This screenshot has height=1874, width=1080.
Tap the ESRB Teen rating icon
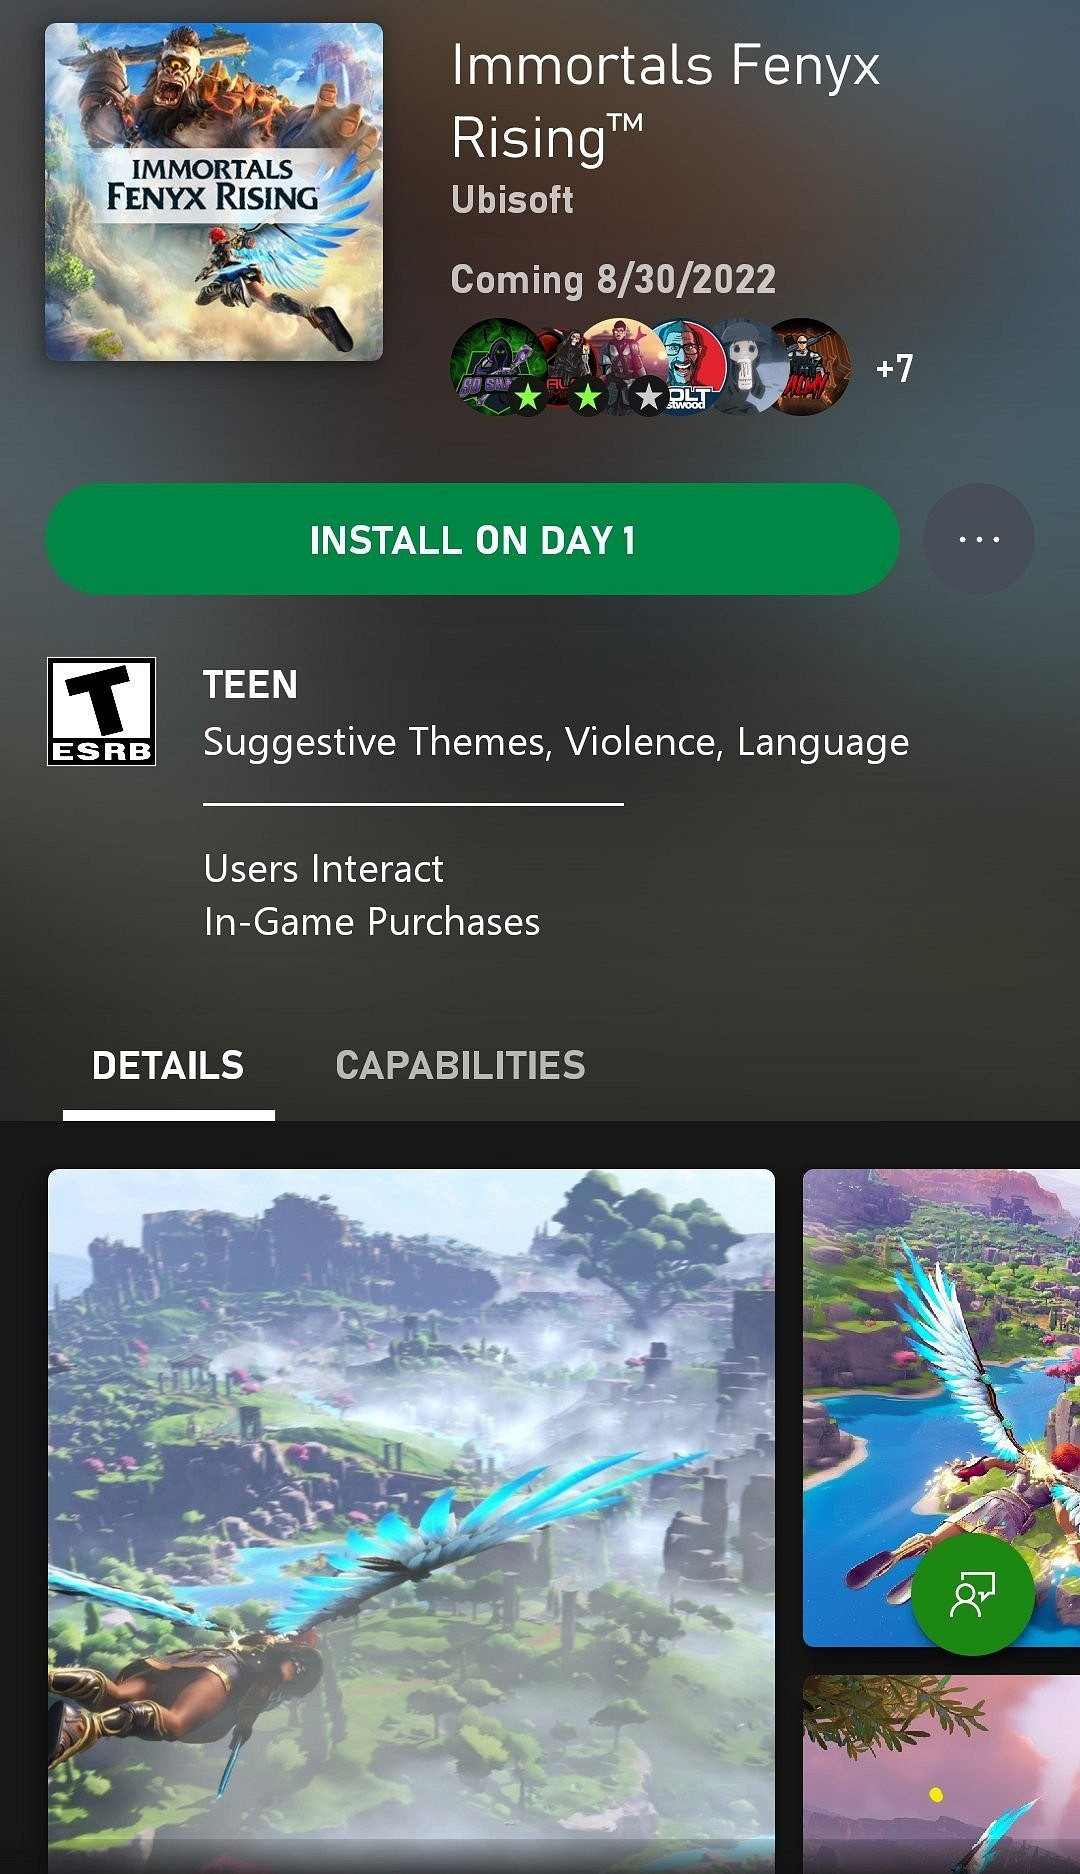101,711
